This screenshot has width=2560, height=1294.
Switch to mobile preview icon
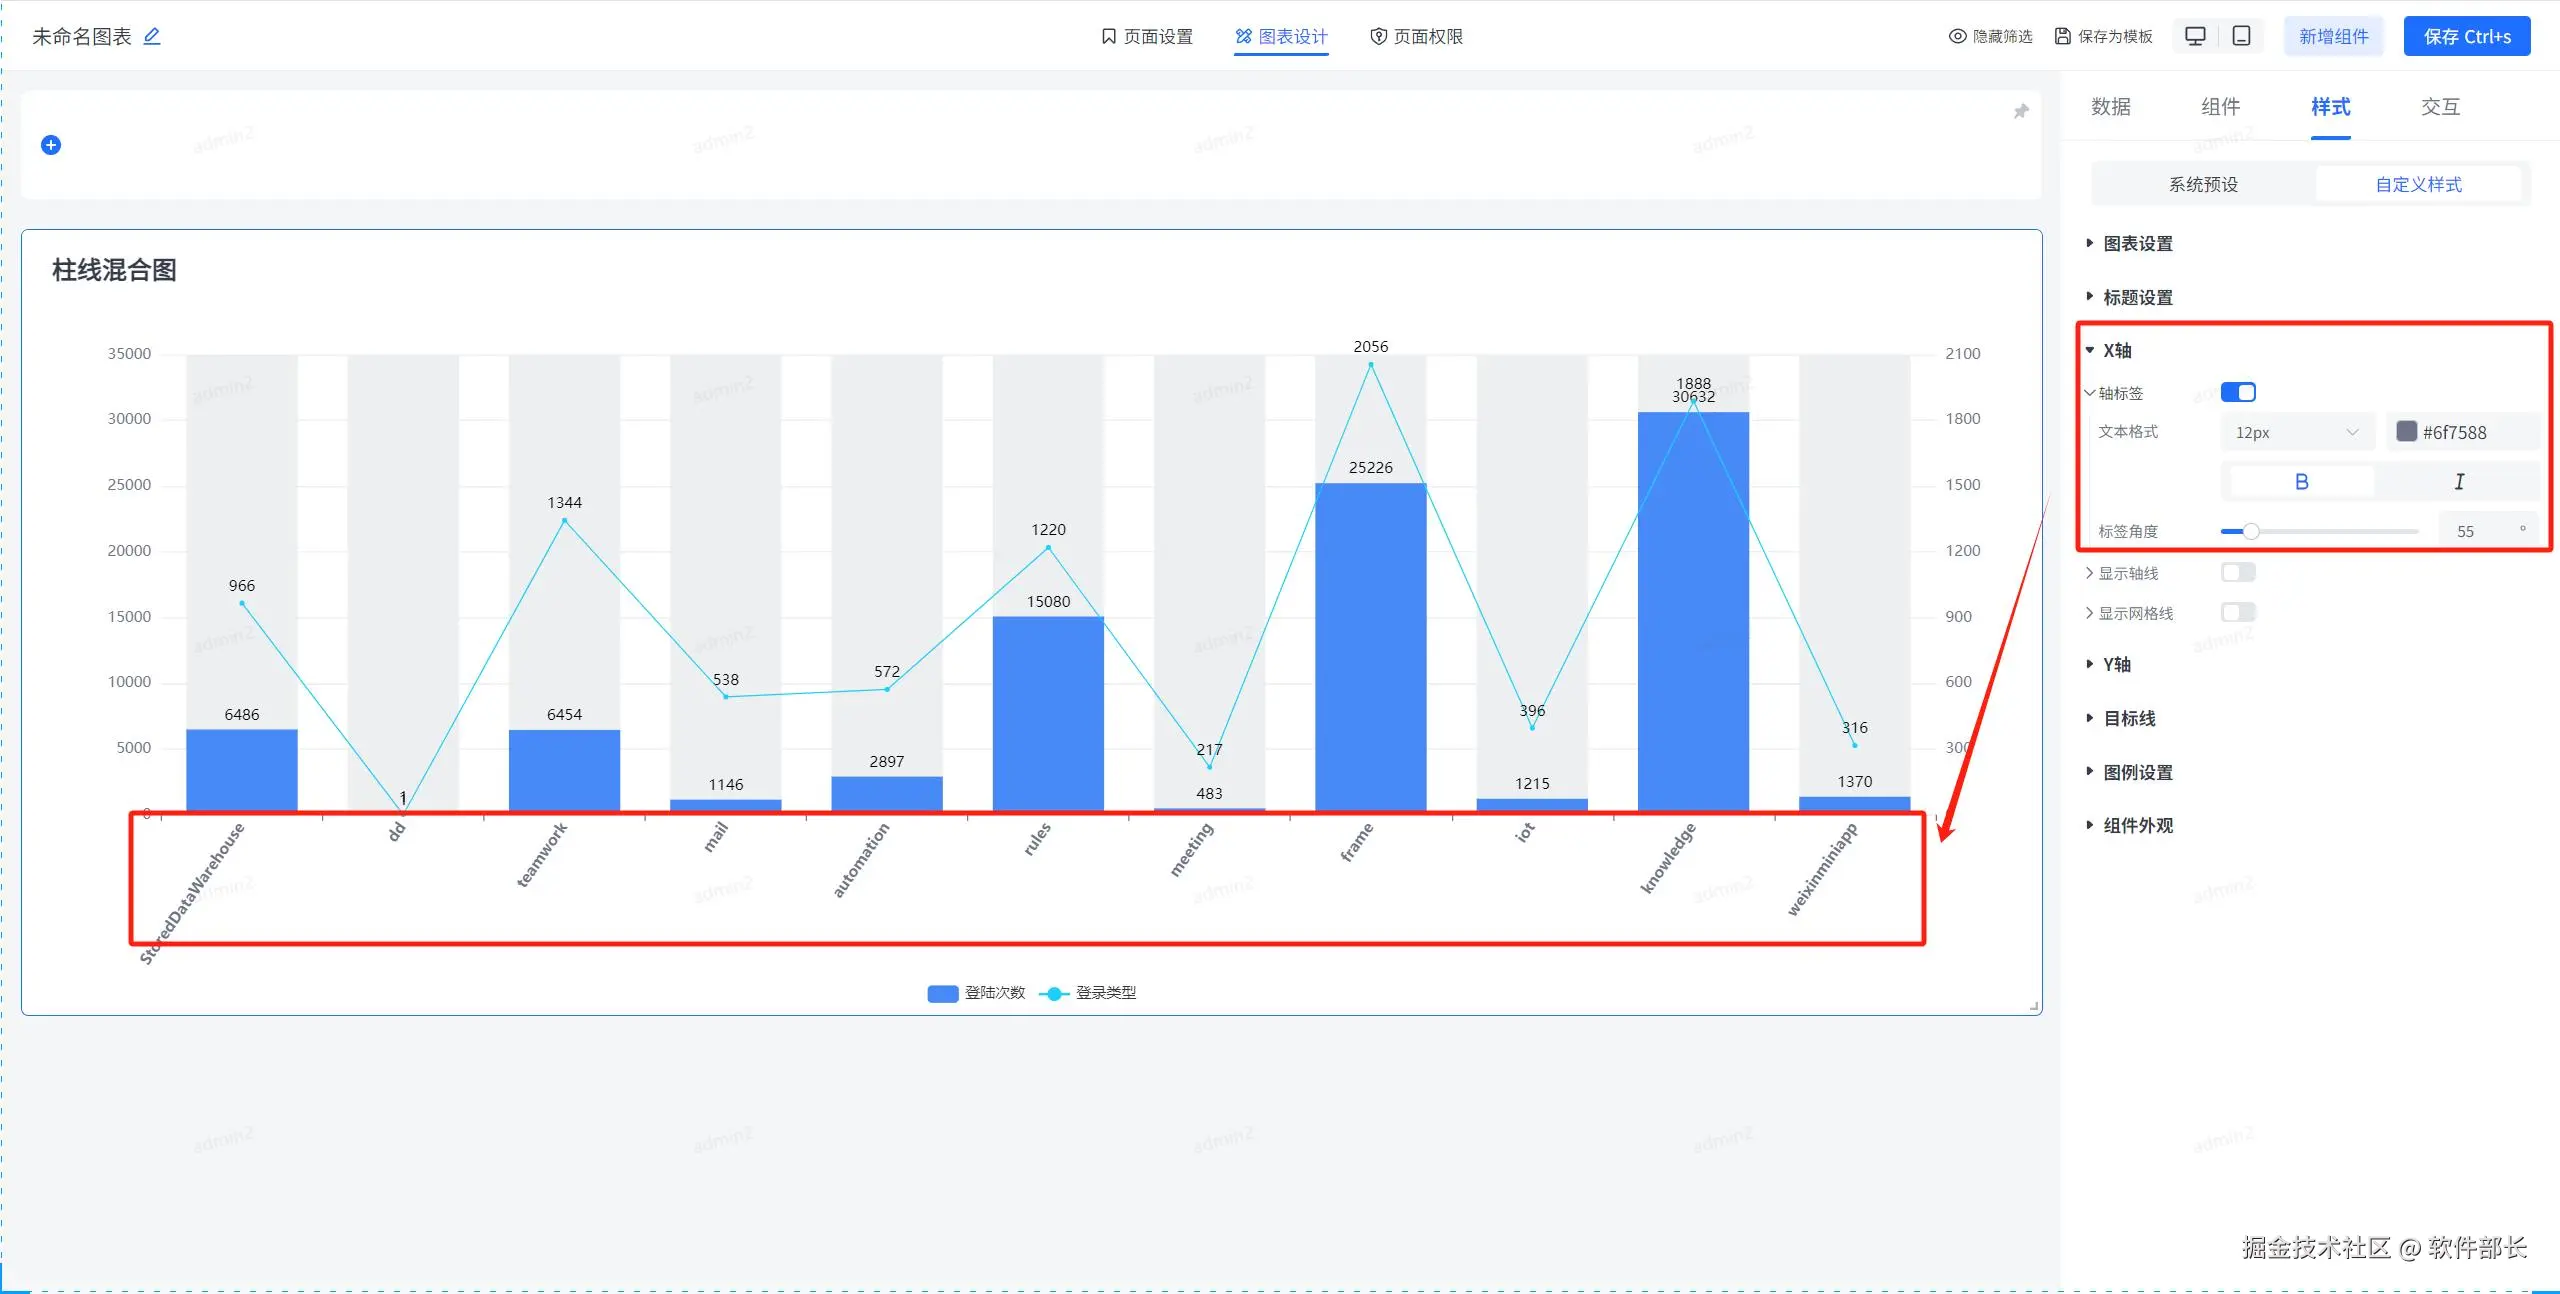tap(2242, 36)
